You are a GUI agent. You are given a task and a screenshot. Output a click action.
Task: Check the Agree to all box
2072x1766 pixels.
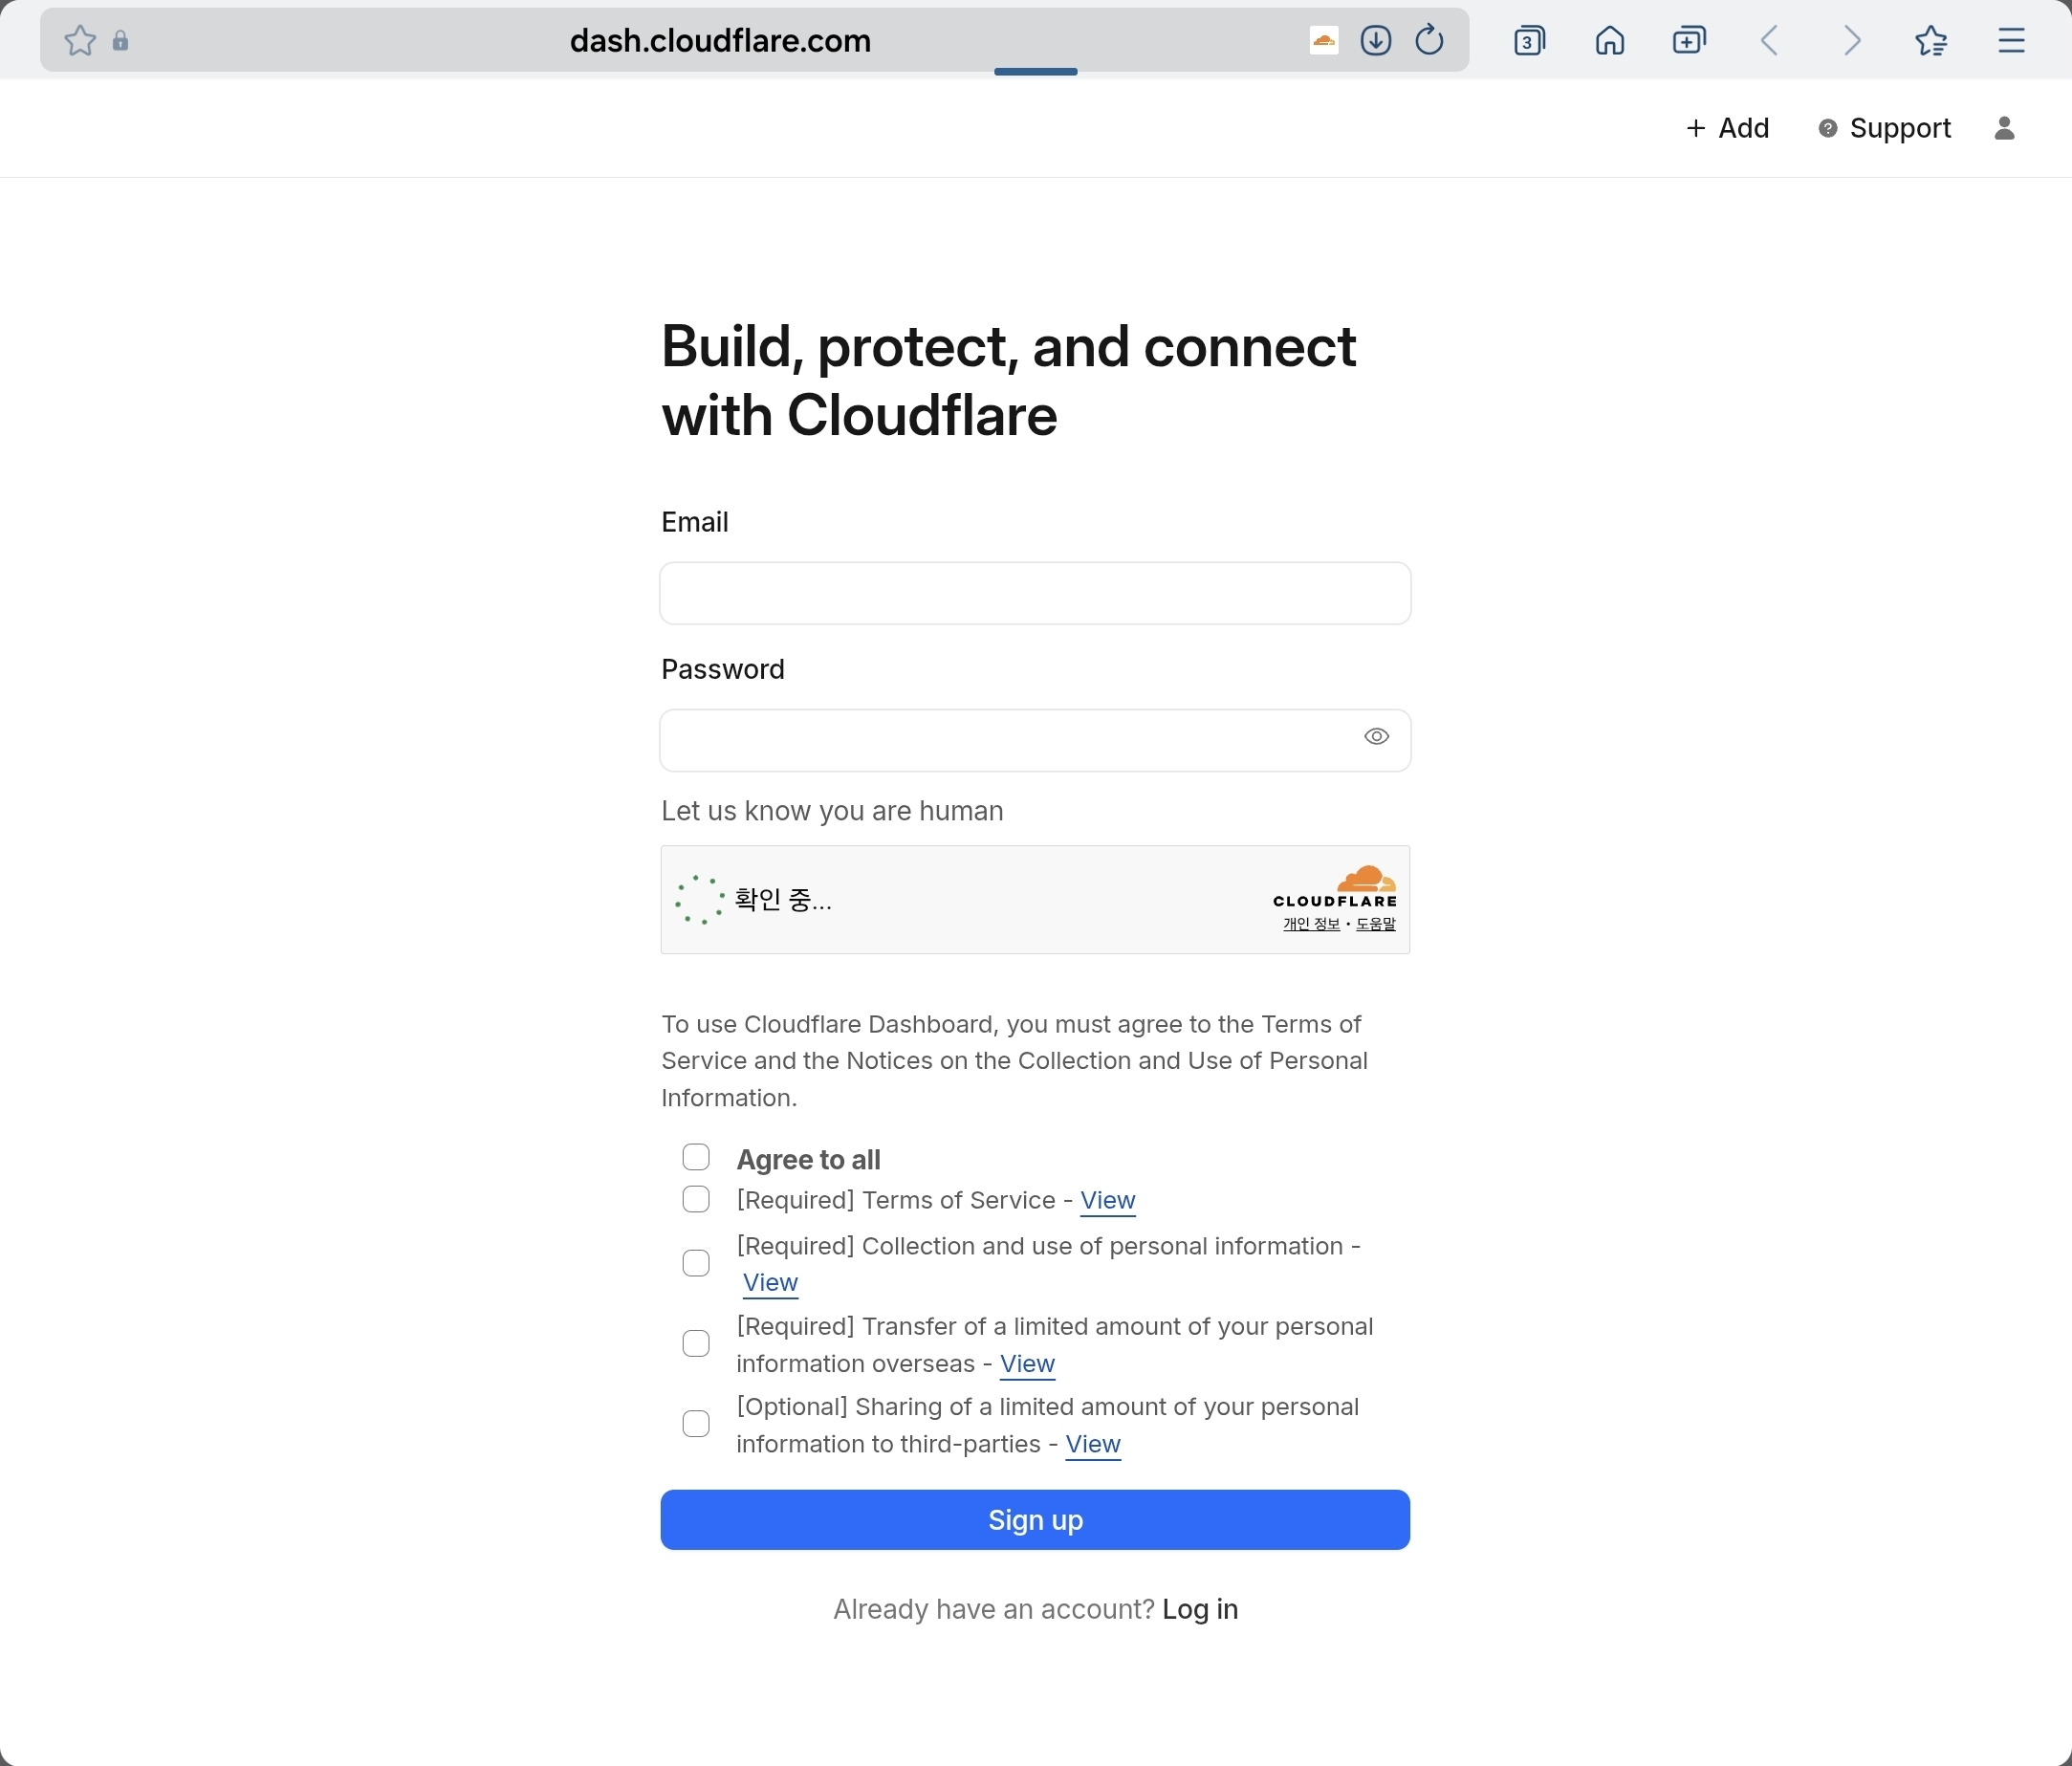[696, 1157]
